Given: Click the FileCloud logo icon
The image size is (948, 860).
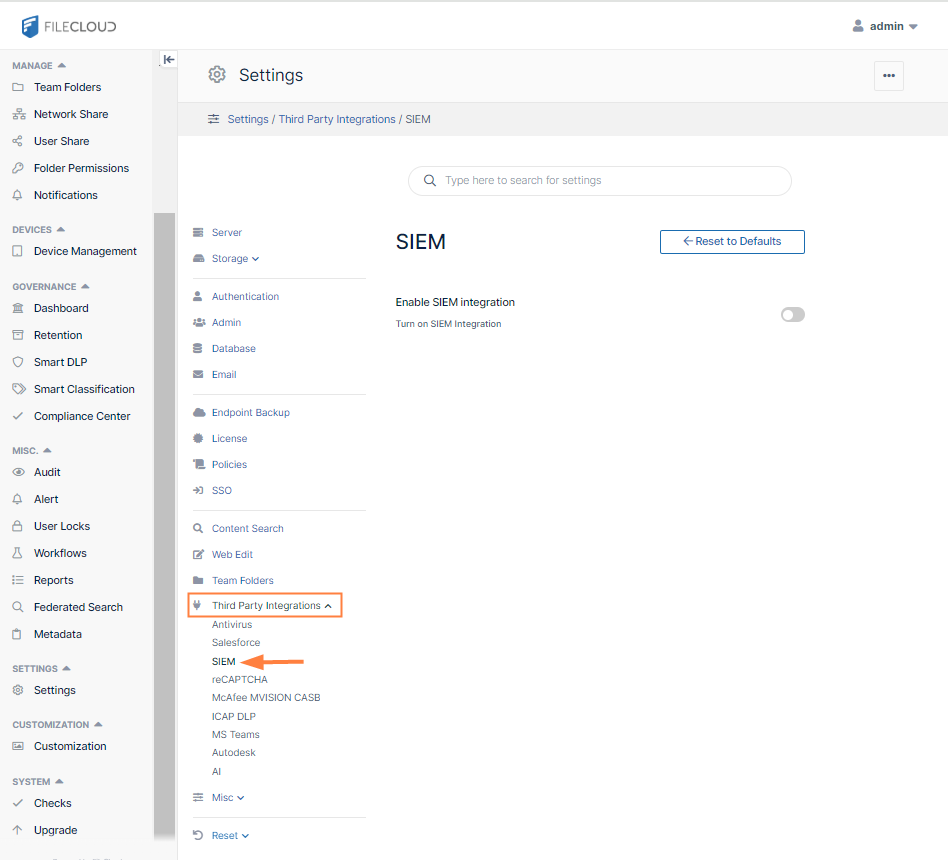Looking at the screenshot, I should 30,26.
